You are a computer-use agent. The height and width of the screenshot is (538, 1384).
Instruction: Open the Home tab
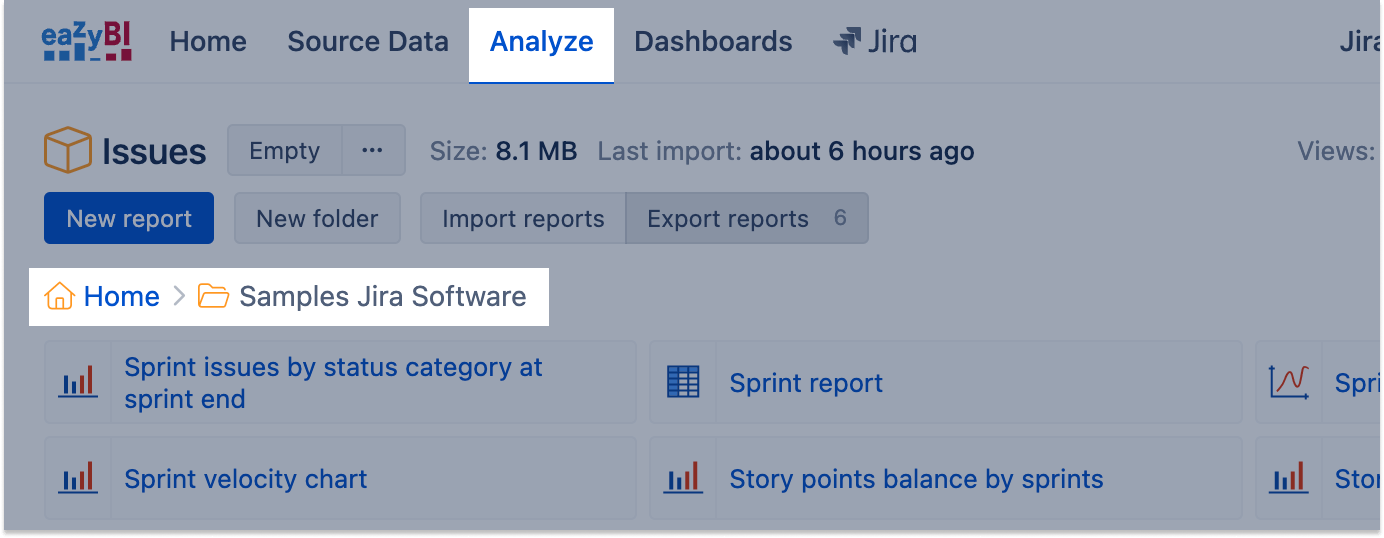click(x=208, y=42)
